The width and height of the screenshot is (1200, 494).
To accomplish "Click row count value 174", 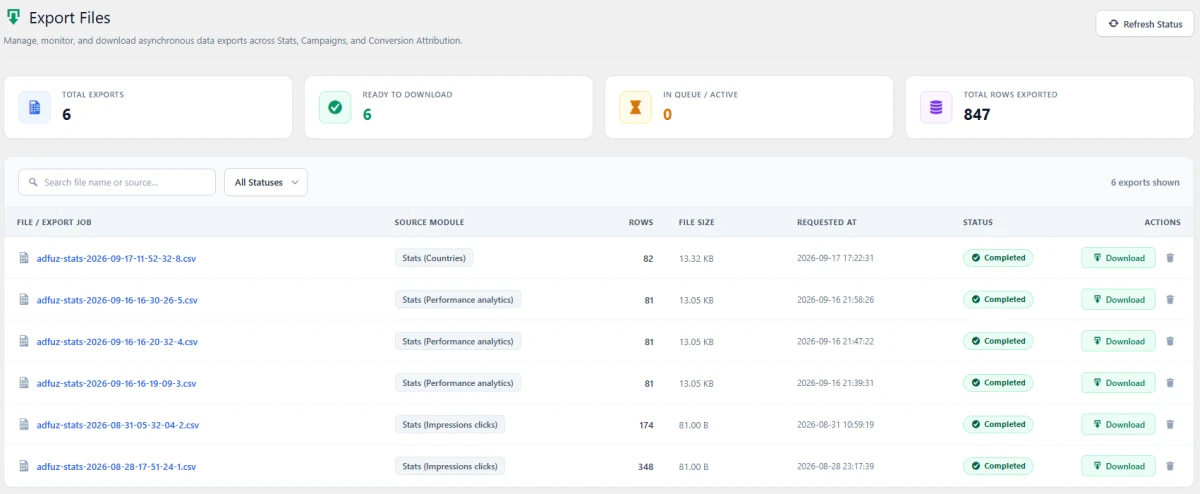I will 646,425.
